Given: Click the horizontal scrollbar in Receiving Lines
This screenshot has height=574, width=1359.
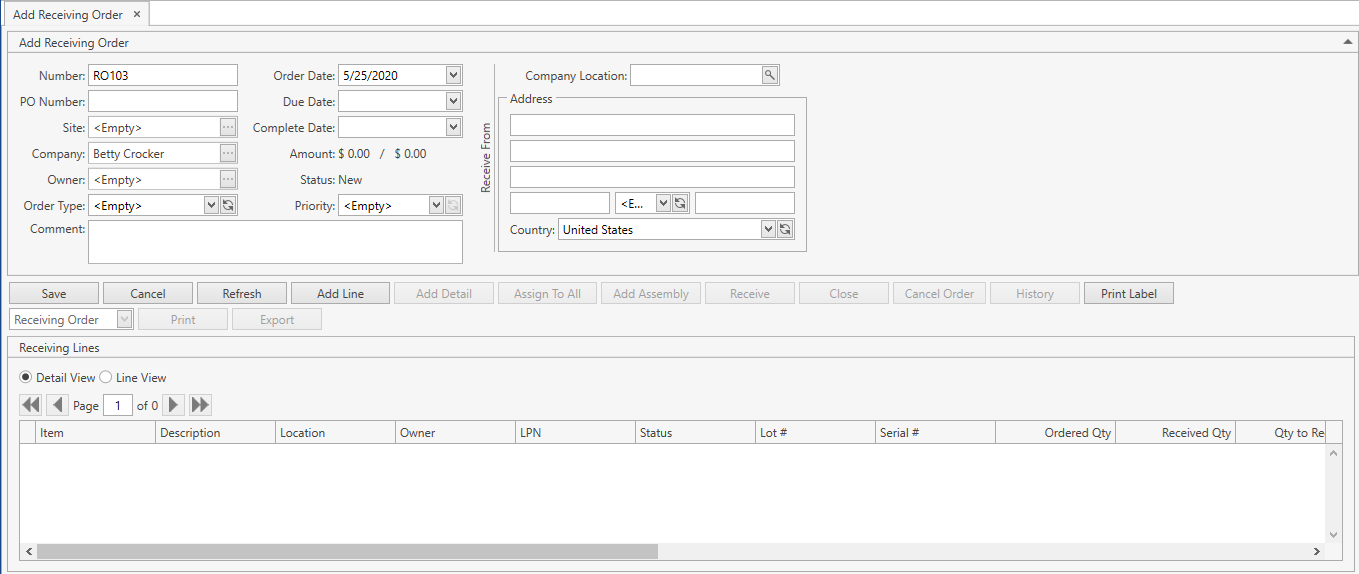Looking at the screenshot, I should click(348, 551).
